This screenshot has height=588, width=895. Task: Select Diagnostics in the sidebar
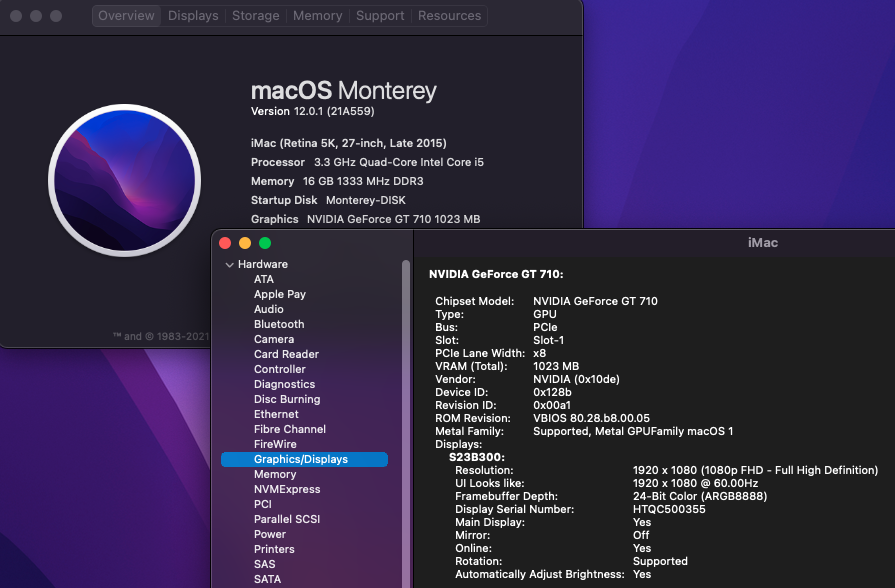click(284, 384)
